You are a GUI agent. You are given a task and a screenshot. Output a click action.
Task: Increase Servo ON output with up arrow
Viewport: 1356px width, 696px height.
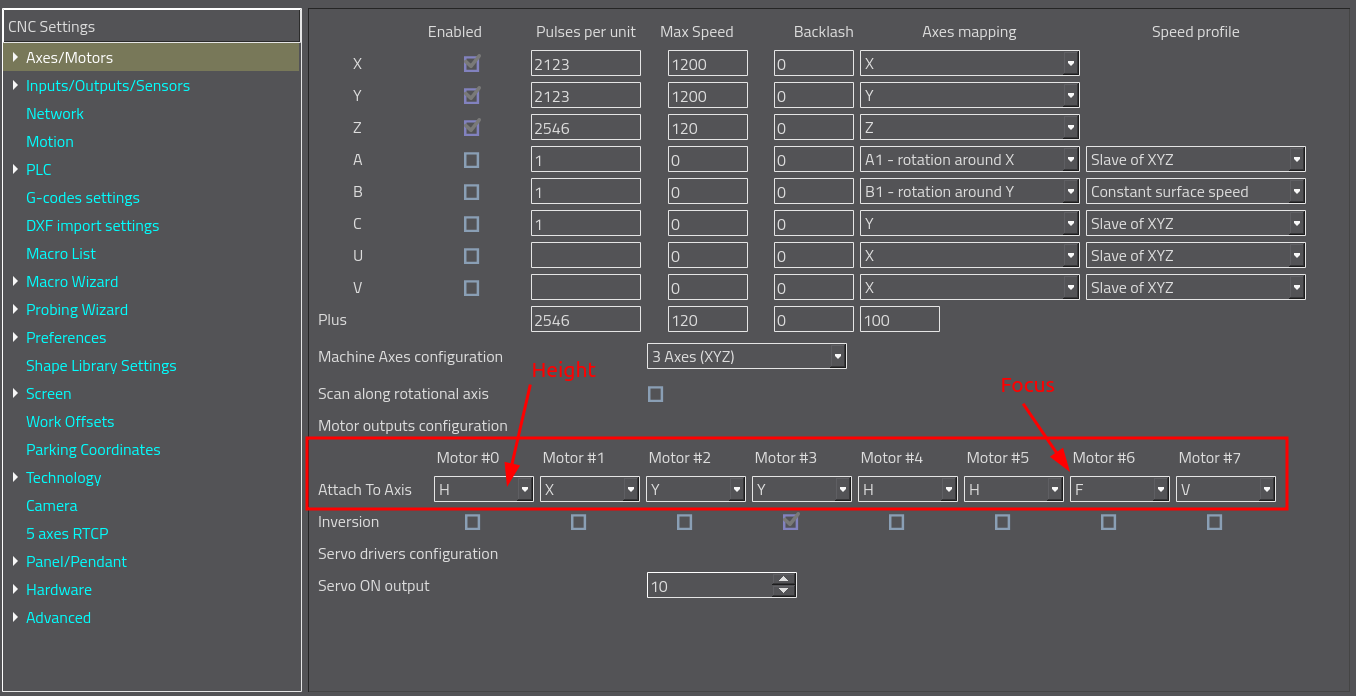click(783, 580)
